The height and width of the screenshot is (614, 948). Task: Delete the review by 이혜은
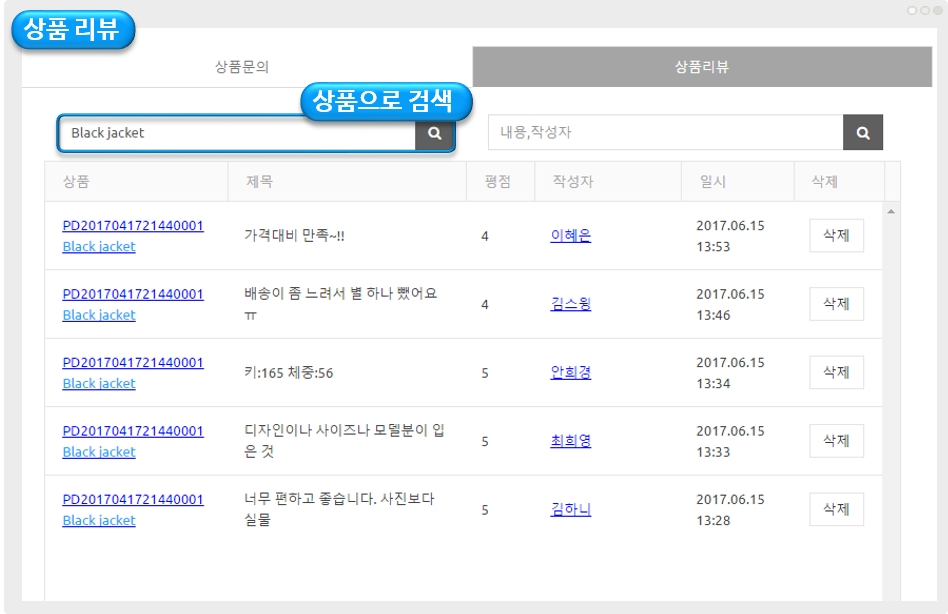[x=835, y=236]
